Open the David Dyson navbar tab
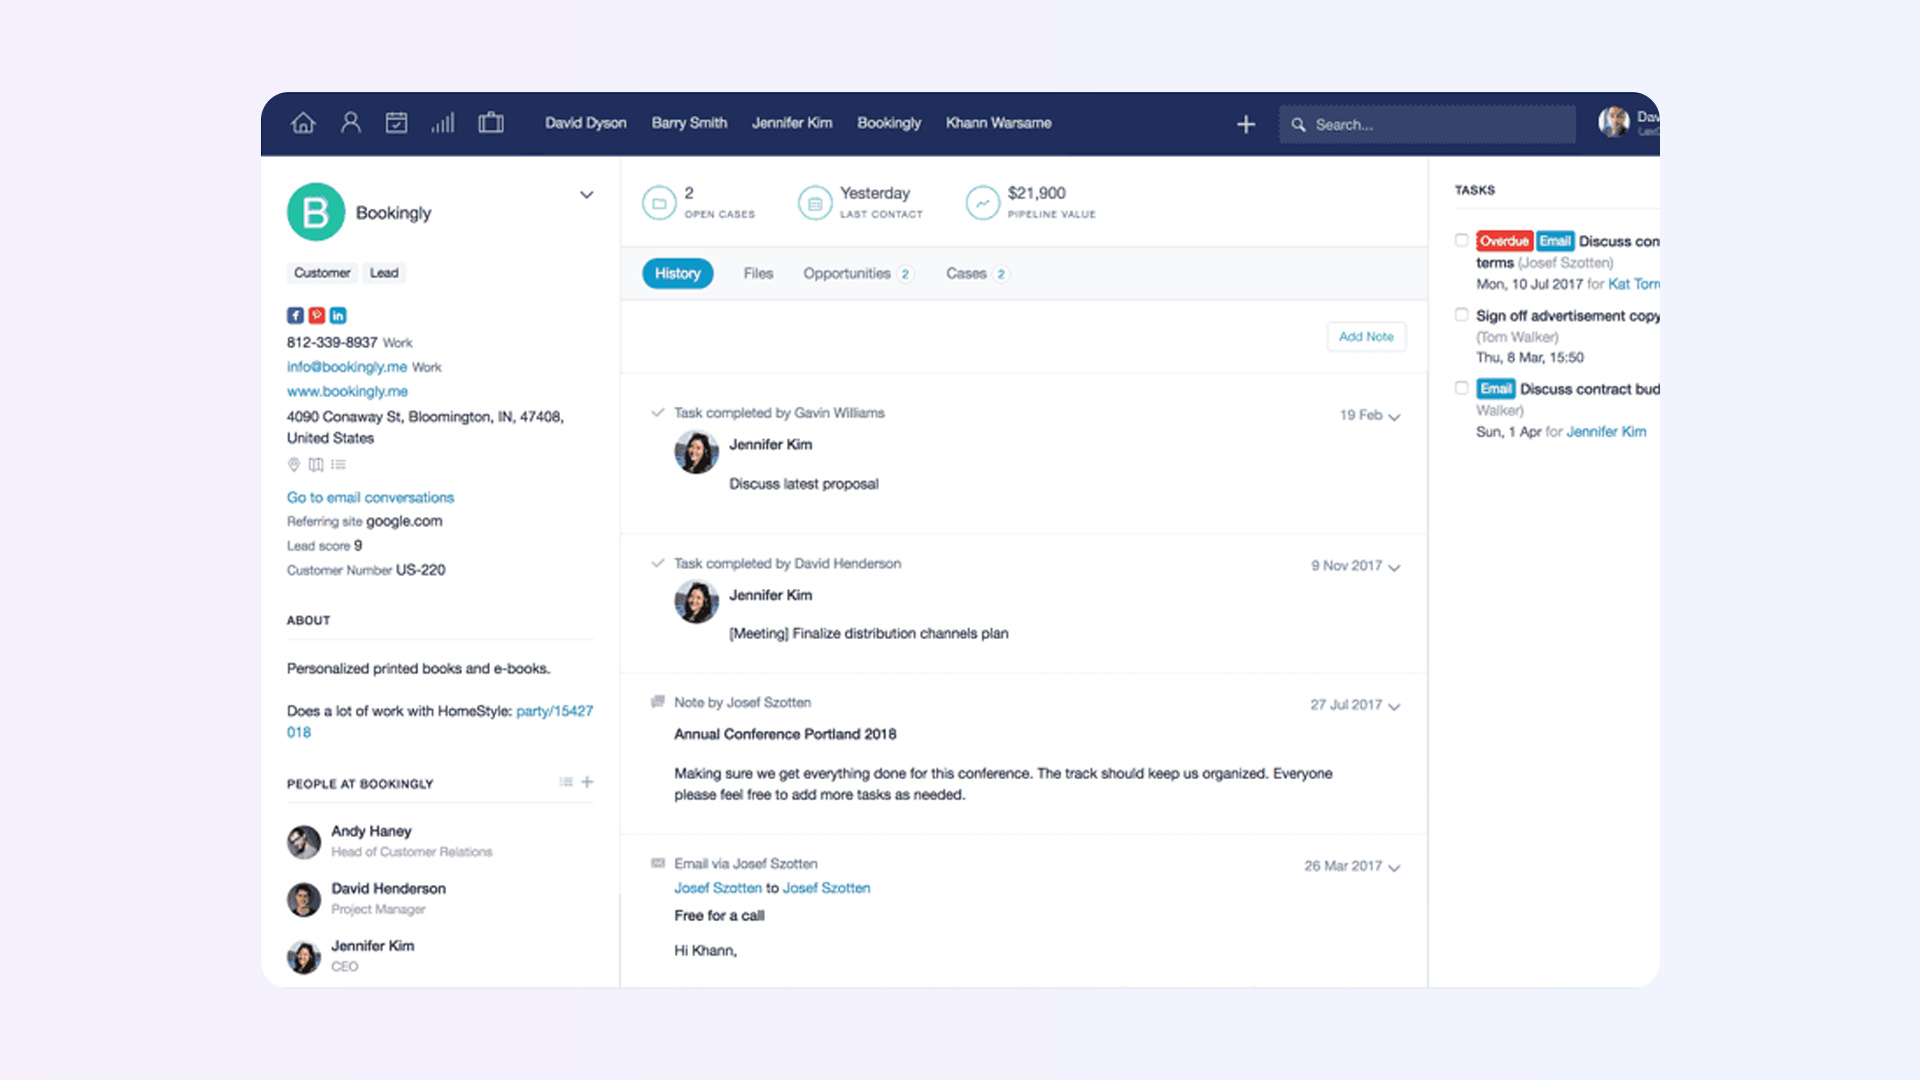The height and width of the screenshot is (1080, 1920). [x=586, y=123]
